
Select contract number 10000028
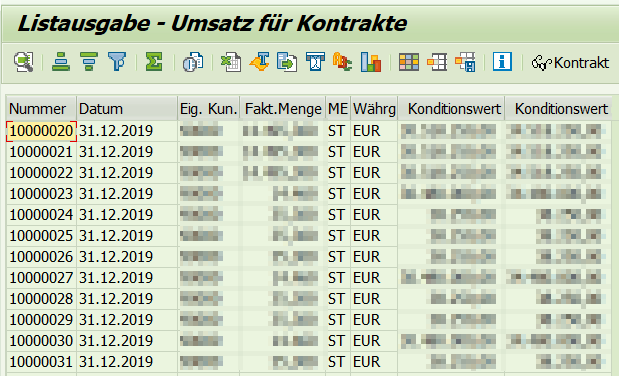coord(41,299)
